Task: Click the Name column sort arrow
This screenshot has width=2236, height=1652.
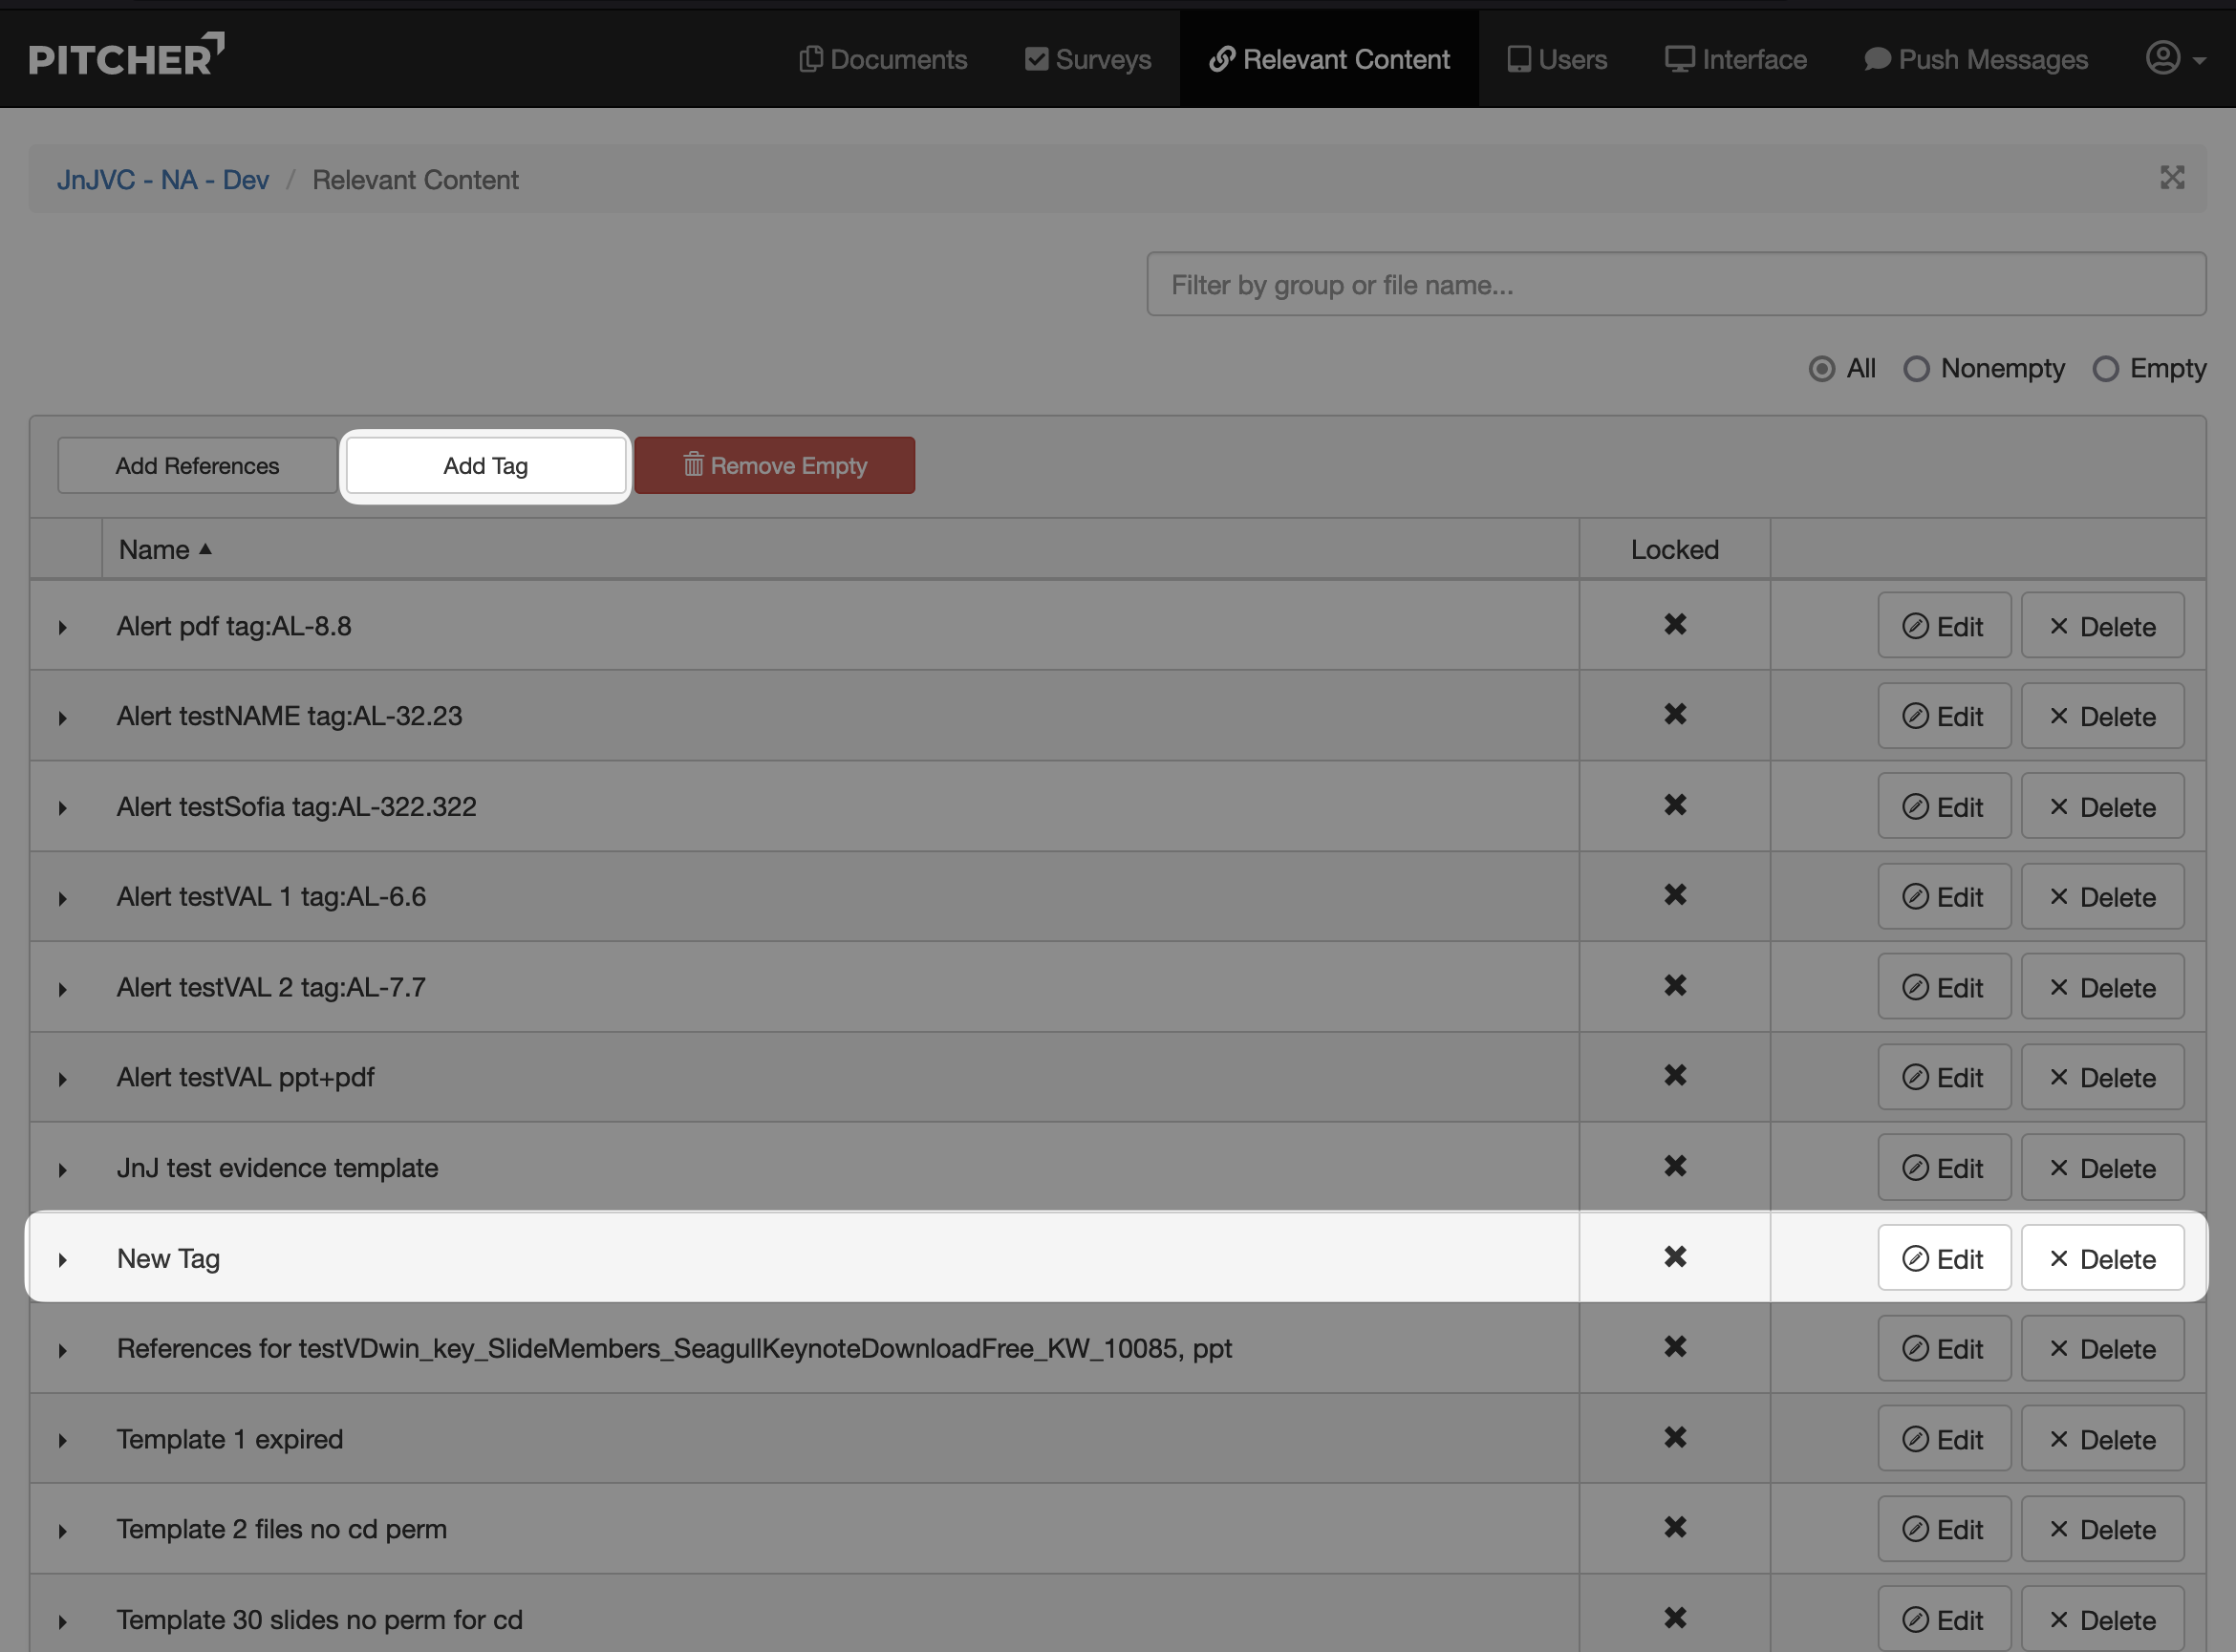Action: tap(205, 549)
